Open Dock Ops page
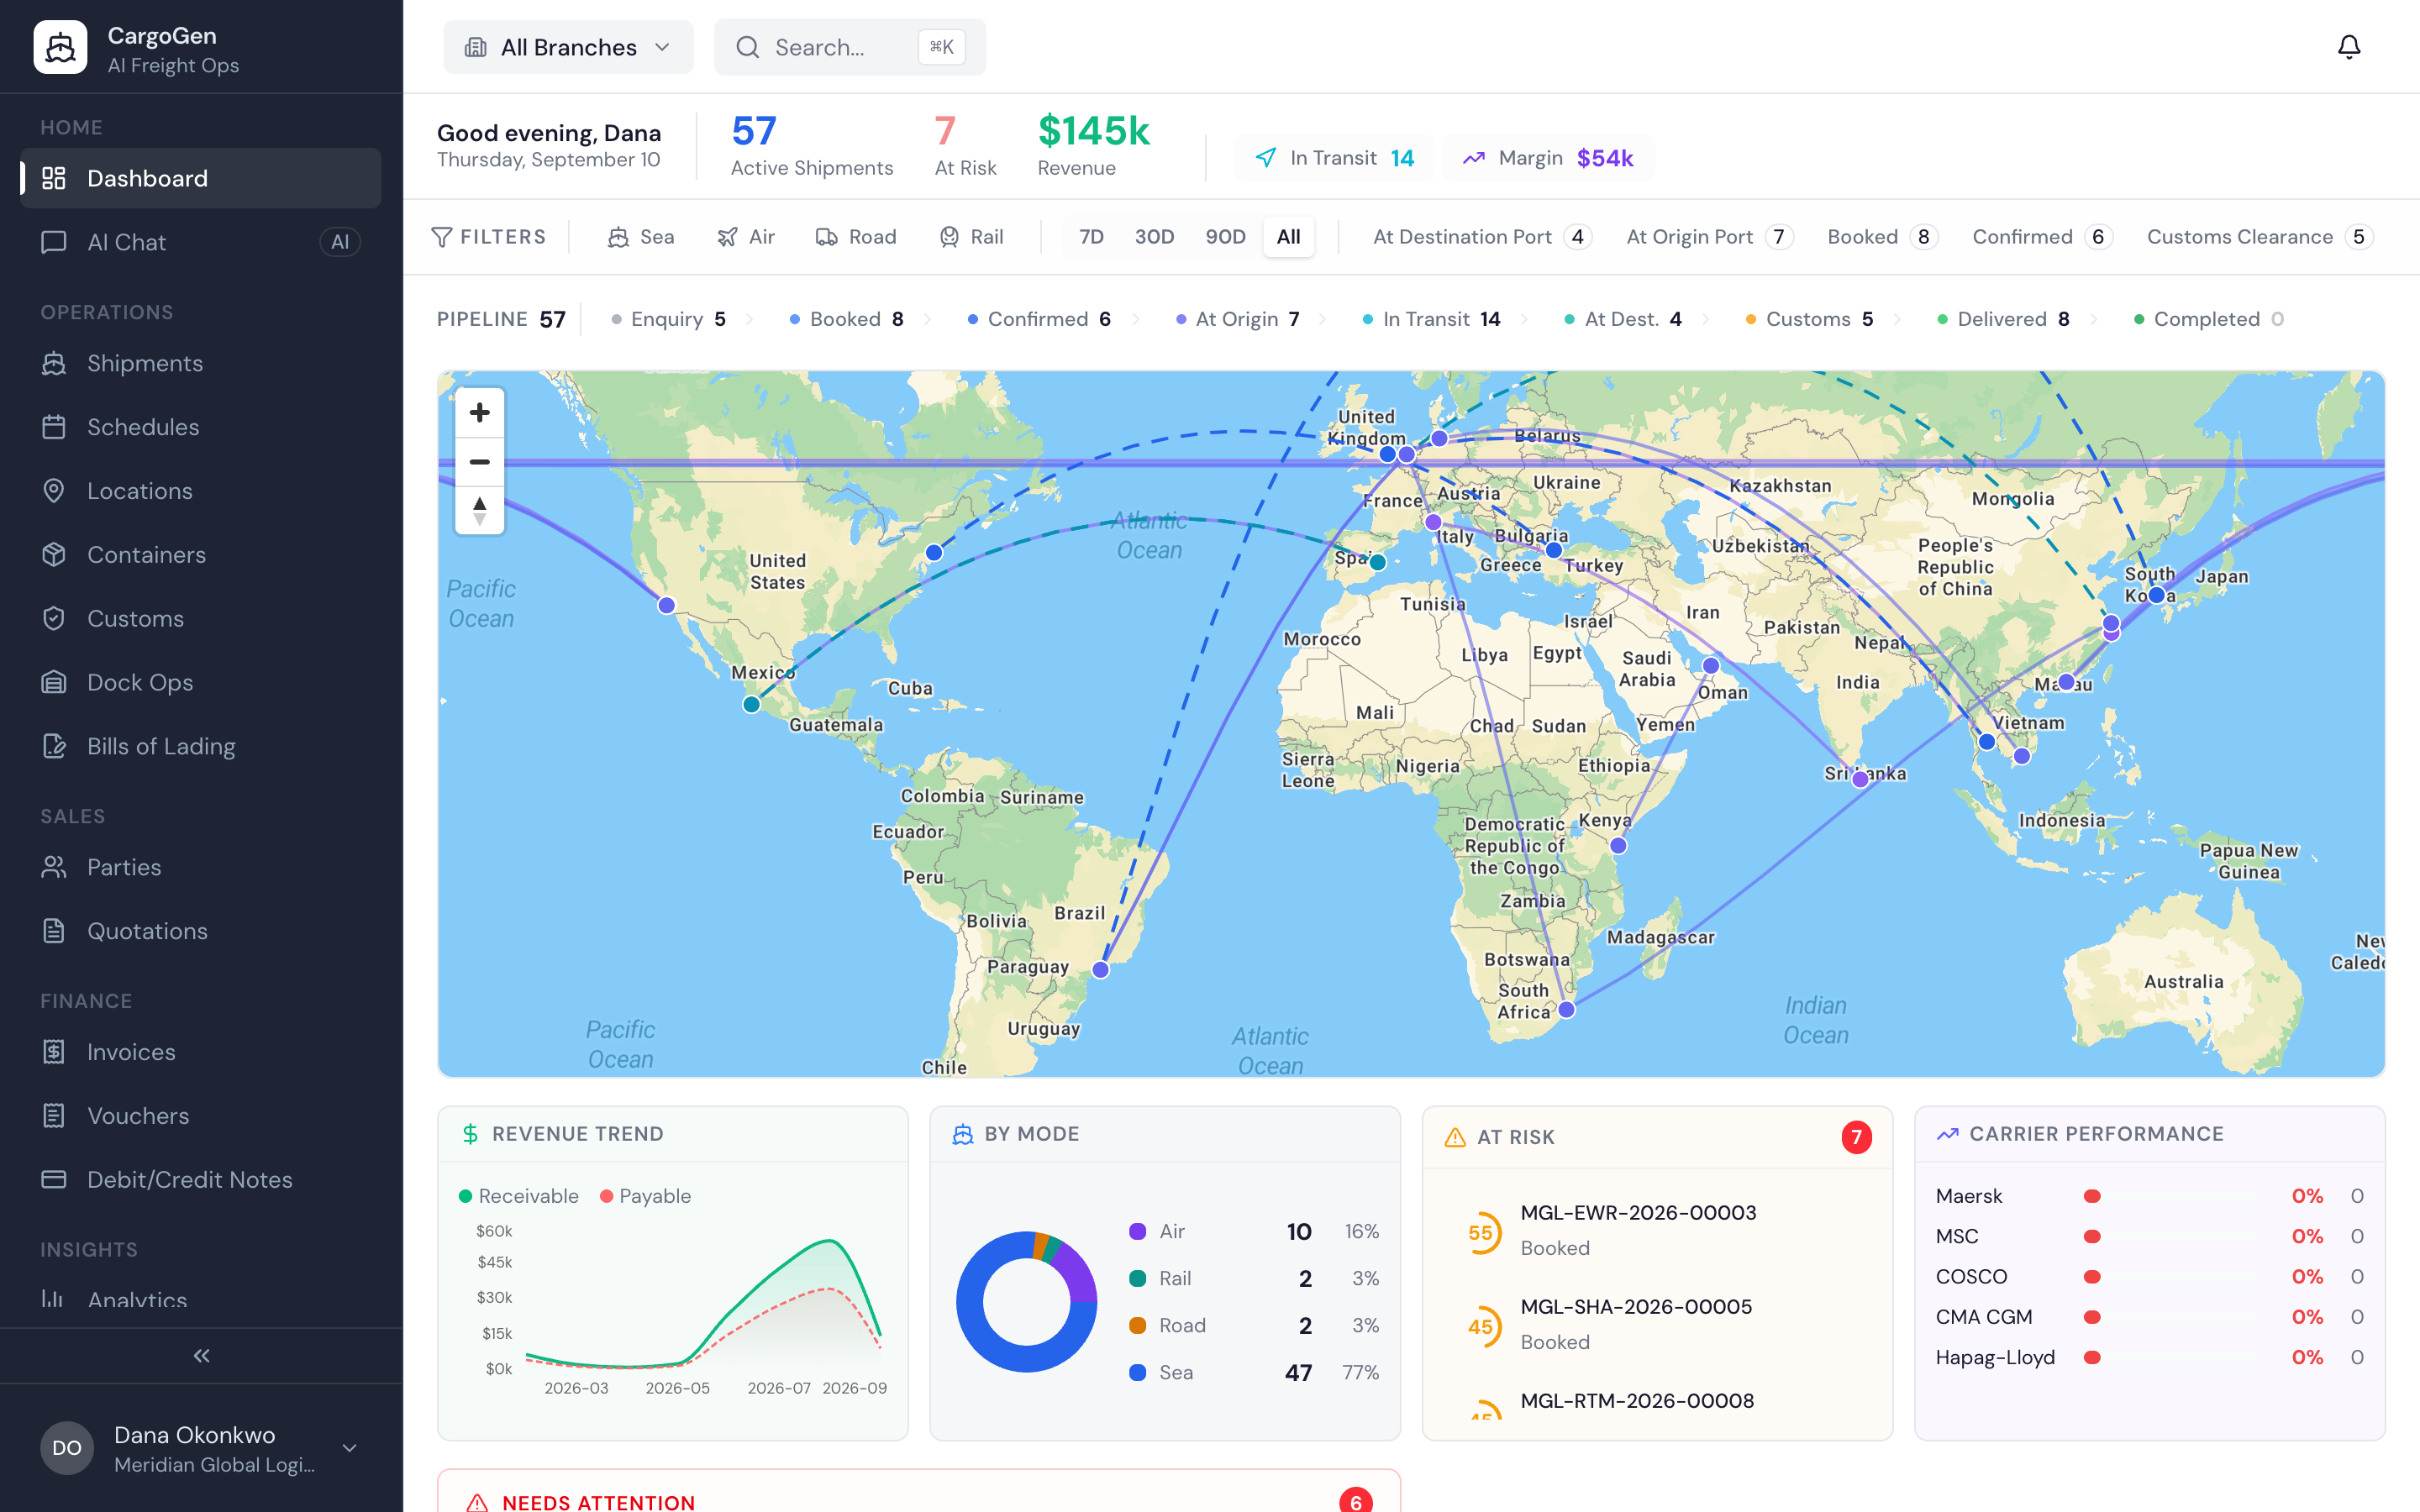Viewport: 2420px width, 1512px height. point(201,683)
